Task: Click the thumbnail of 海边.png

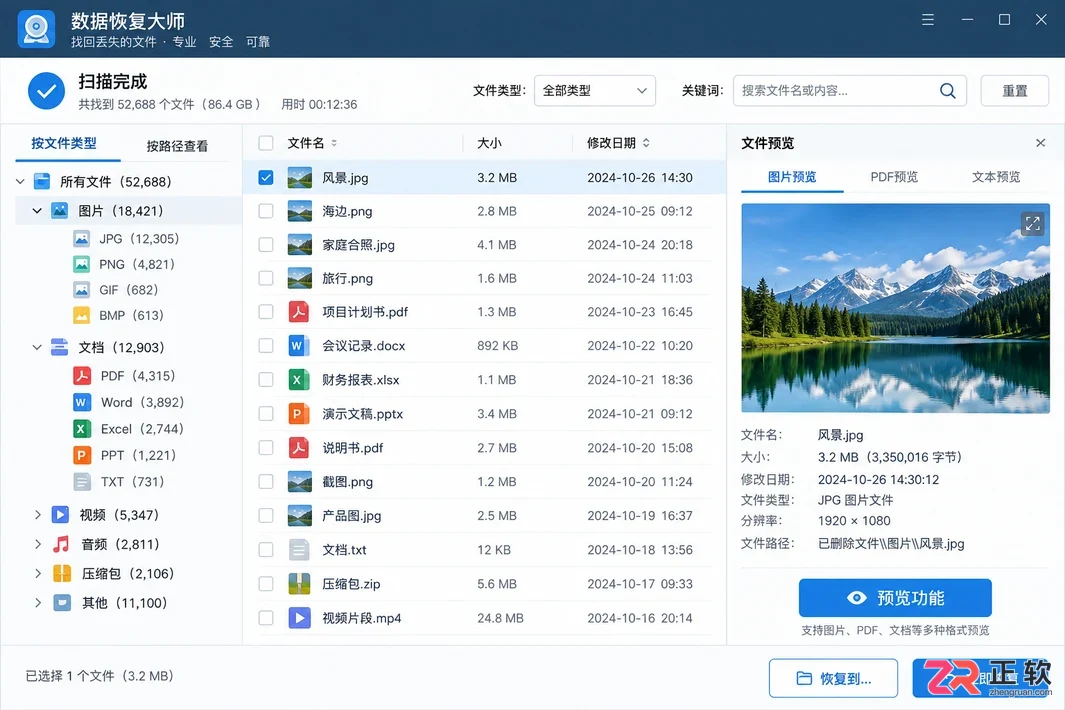Action: (300, 211)
